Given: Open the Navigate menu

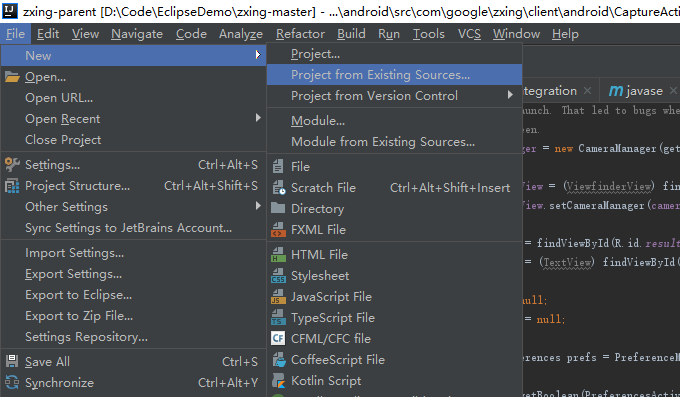Looking at the screenshot, I should click(x=137, y=34).
